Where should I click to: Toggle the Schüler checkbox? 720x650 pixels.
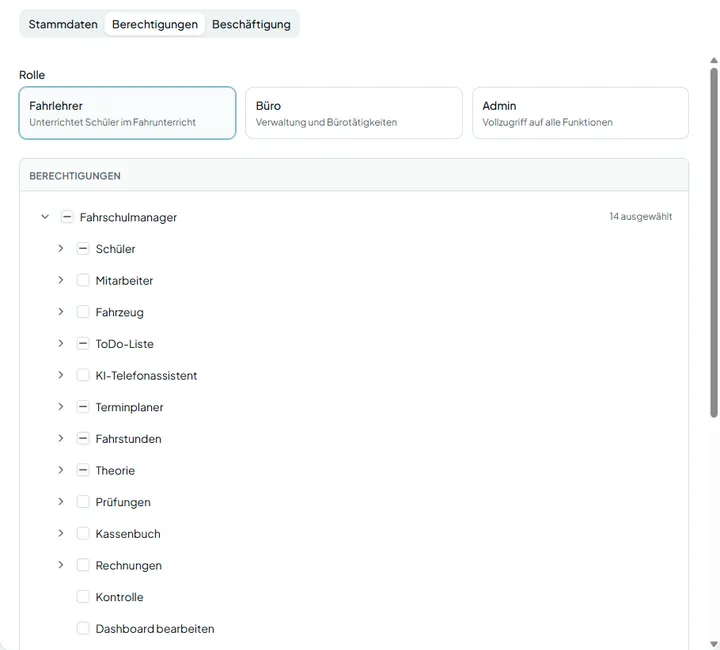pos(83,249)
